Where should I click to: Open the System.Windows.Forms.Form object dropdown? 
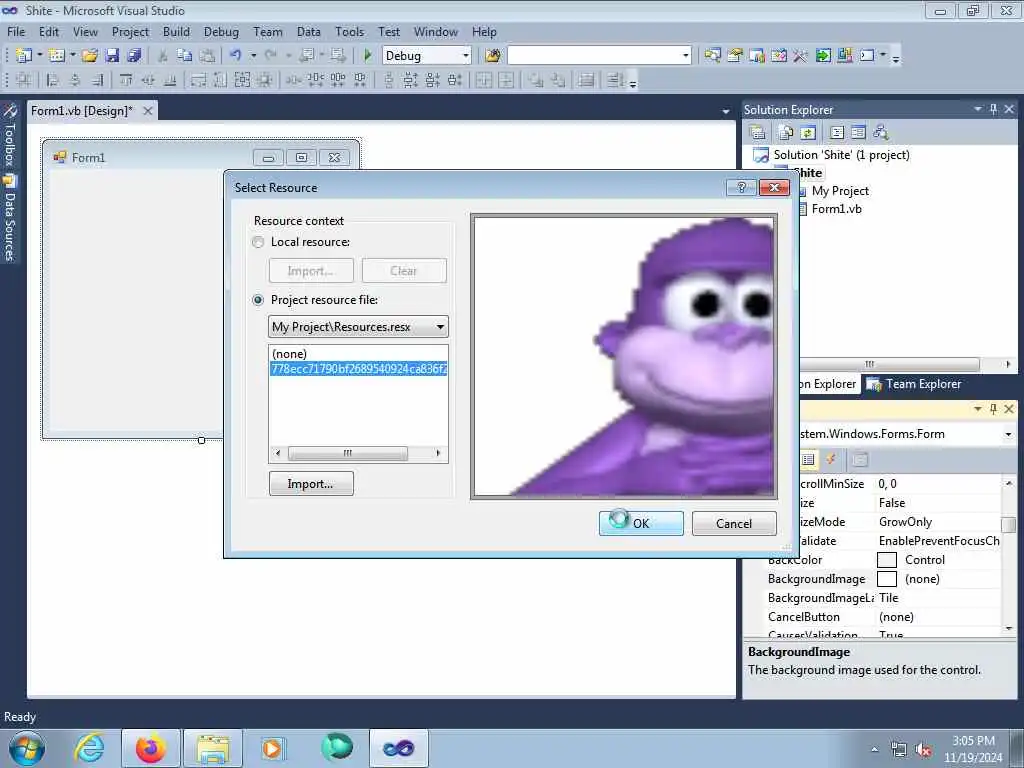pyautogui.click(x=1008, y=434)
